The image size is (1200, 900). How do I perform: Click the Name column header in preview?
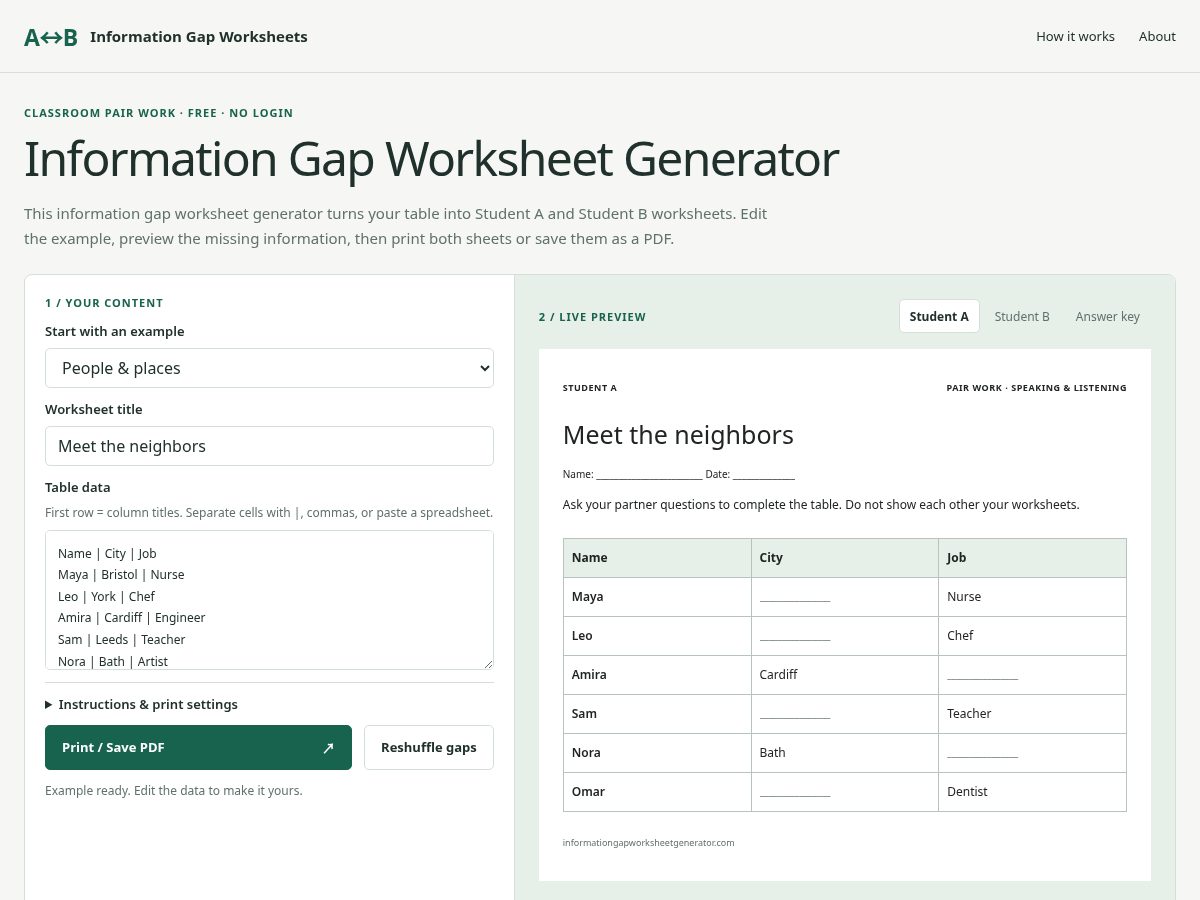(657, 558)
